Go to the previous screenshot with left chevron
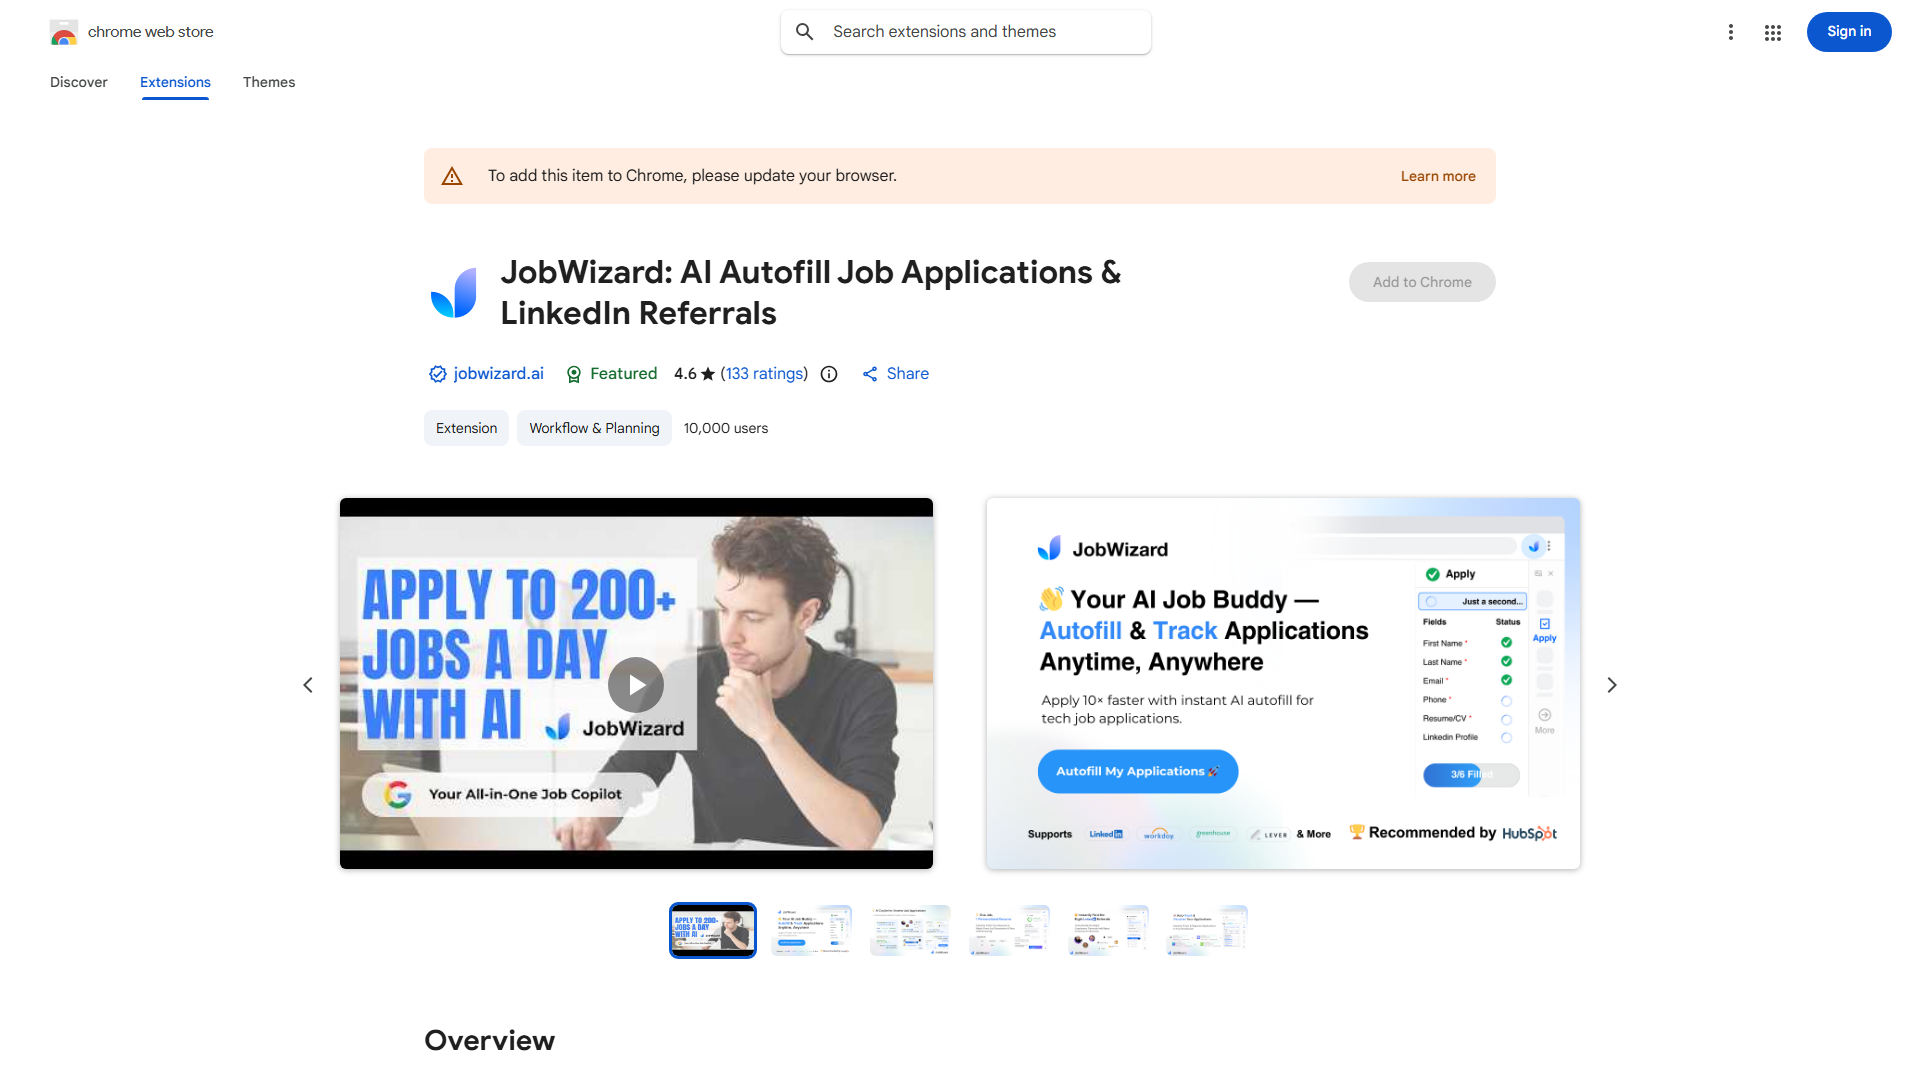The height and width of the screenshot is (1080, 1920). [308, 685]
